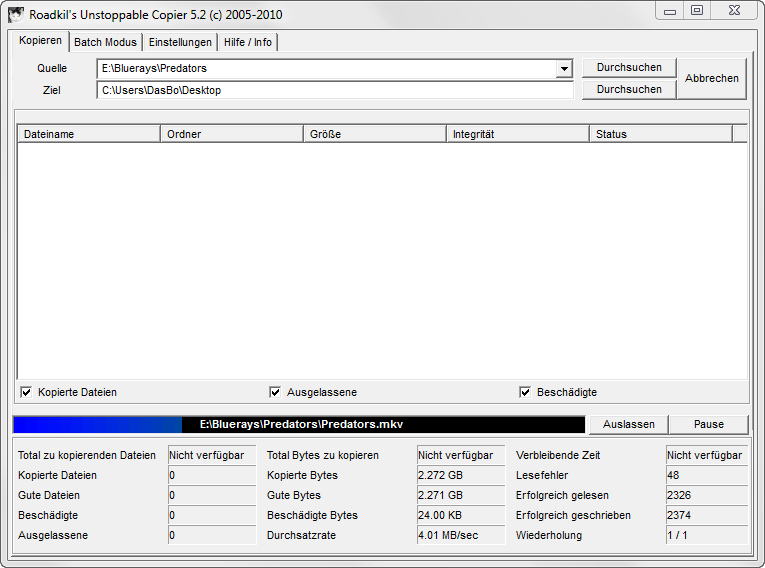Sort by the Integrität column header
Image resolution: width=765 pixels, height=568 pixels.
(518, 134)
